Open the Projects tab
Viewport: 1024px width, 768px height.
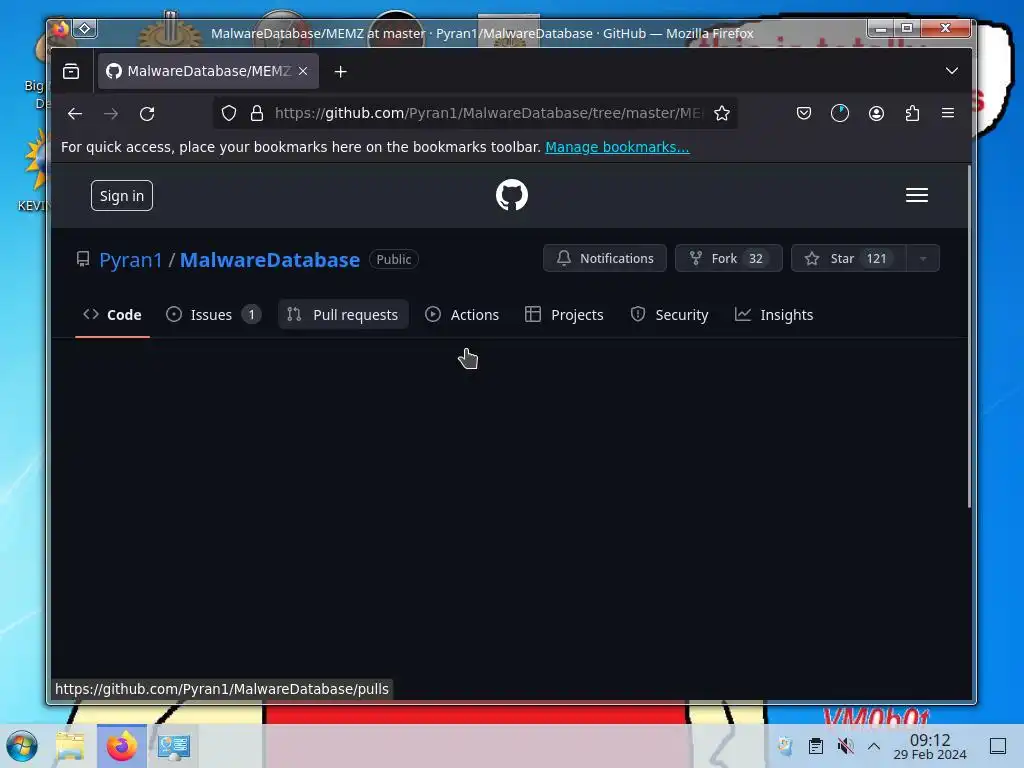564,315
